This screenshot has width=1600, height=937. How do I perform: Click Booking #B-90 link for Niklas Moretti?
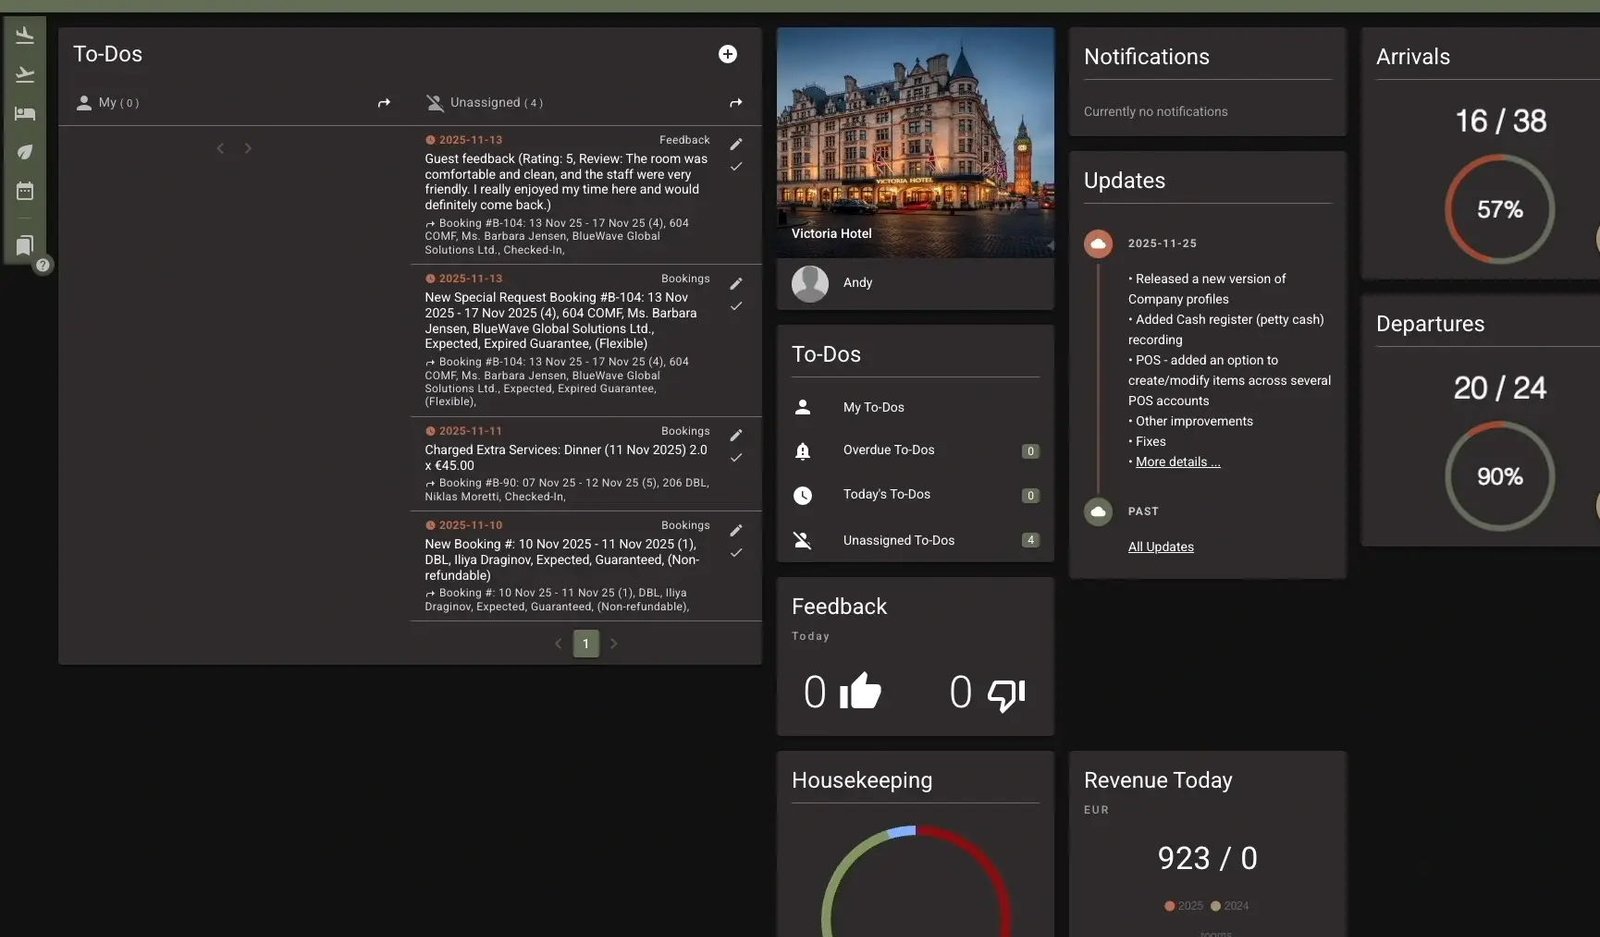click(x=567, y=489)
